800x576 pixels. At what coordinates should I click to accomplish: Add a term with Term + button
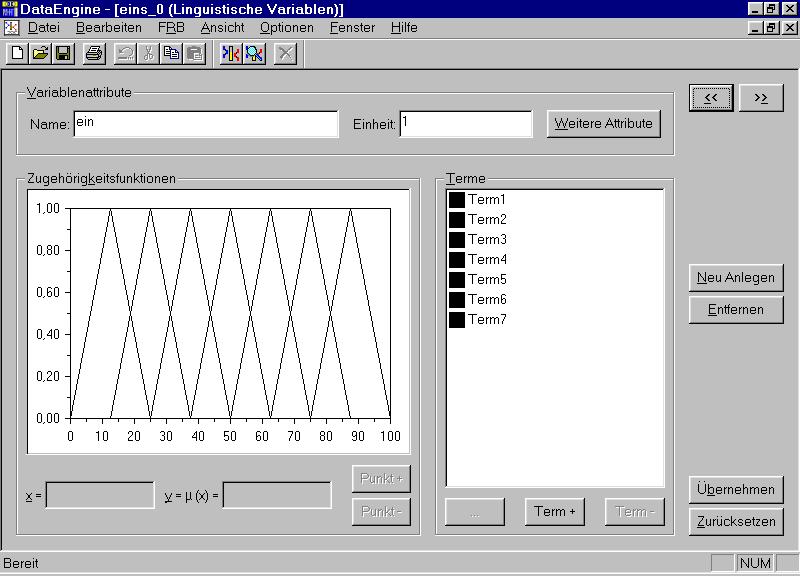coord(554,511)
